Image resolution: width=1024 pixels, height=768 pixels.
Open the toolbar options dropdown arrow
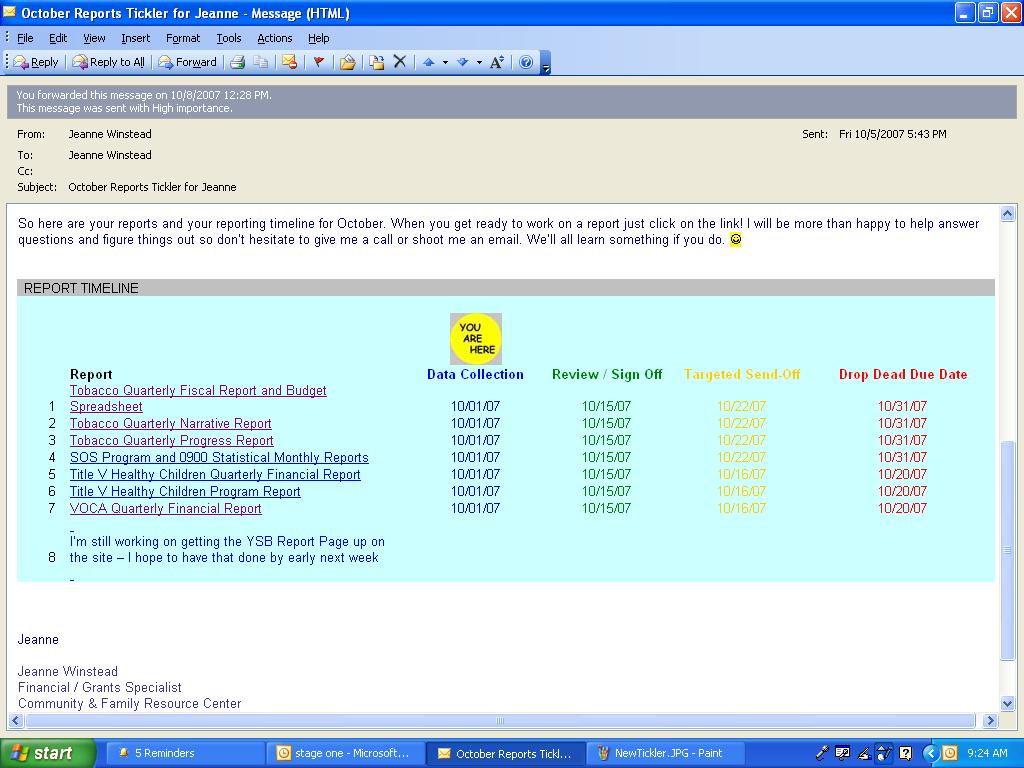(x=546, y=65)
